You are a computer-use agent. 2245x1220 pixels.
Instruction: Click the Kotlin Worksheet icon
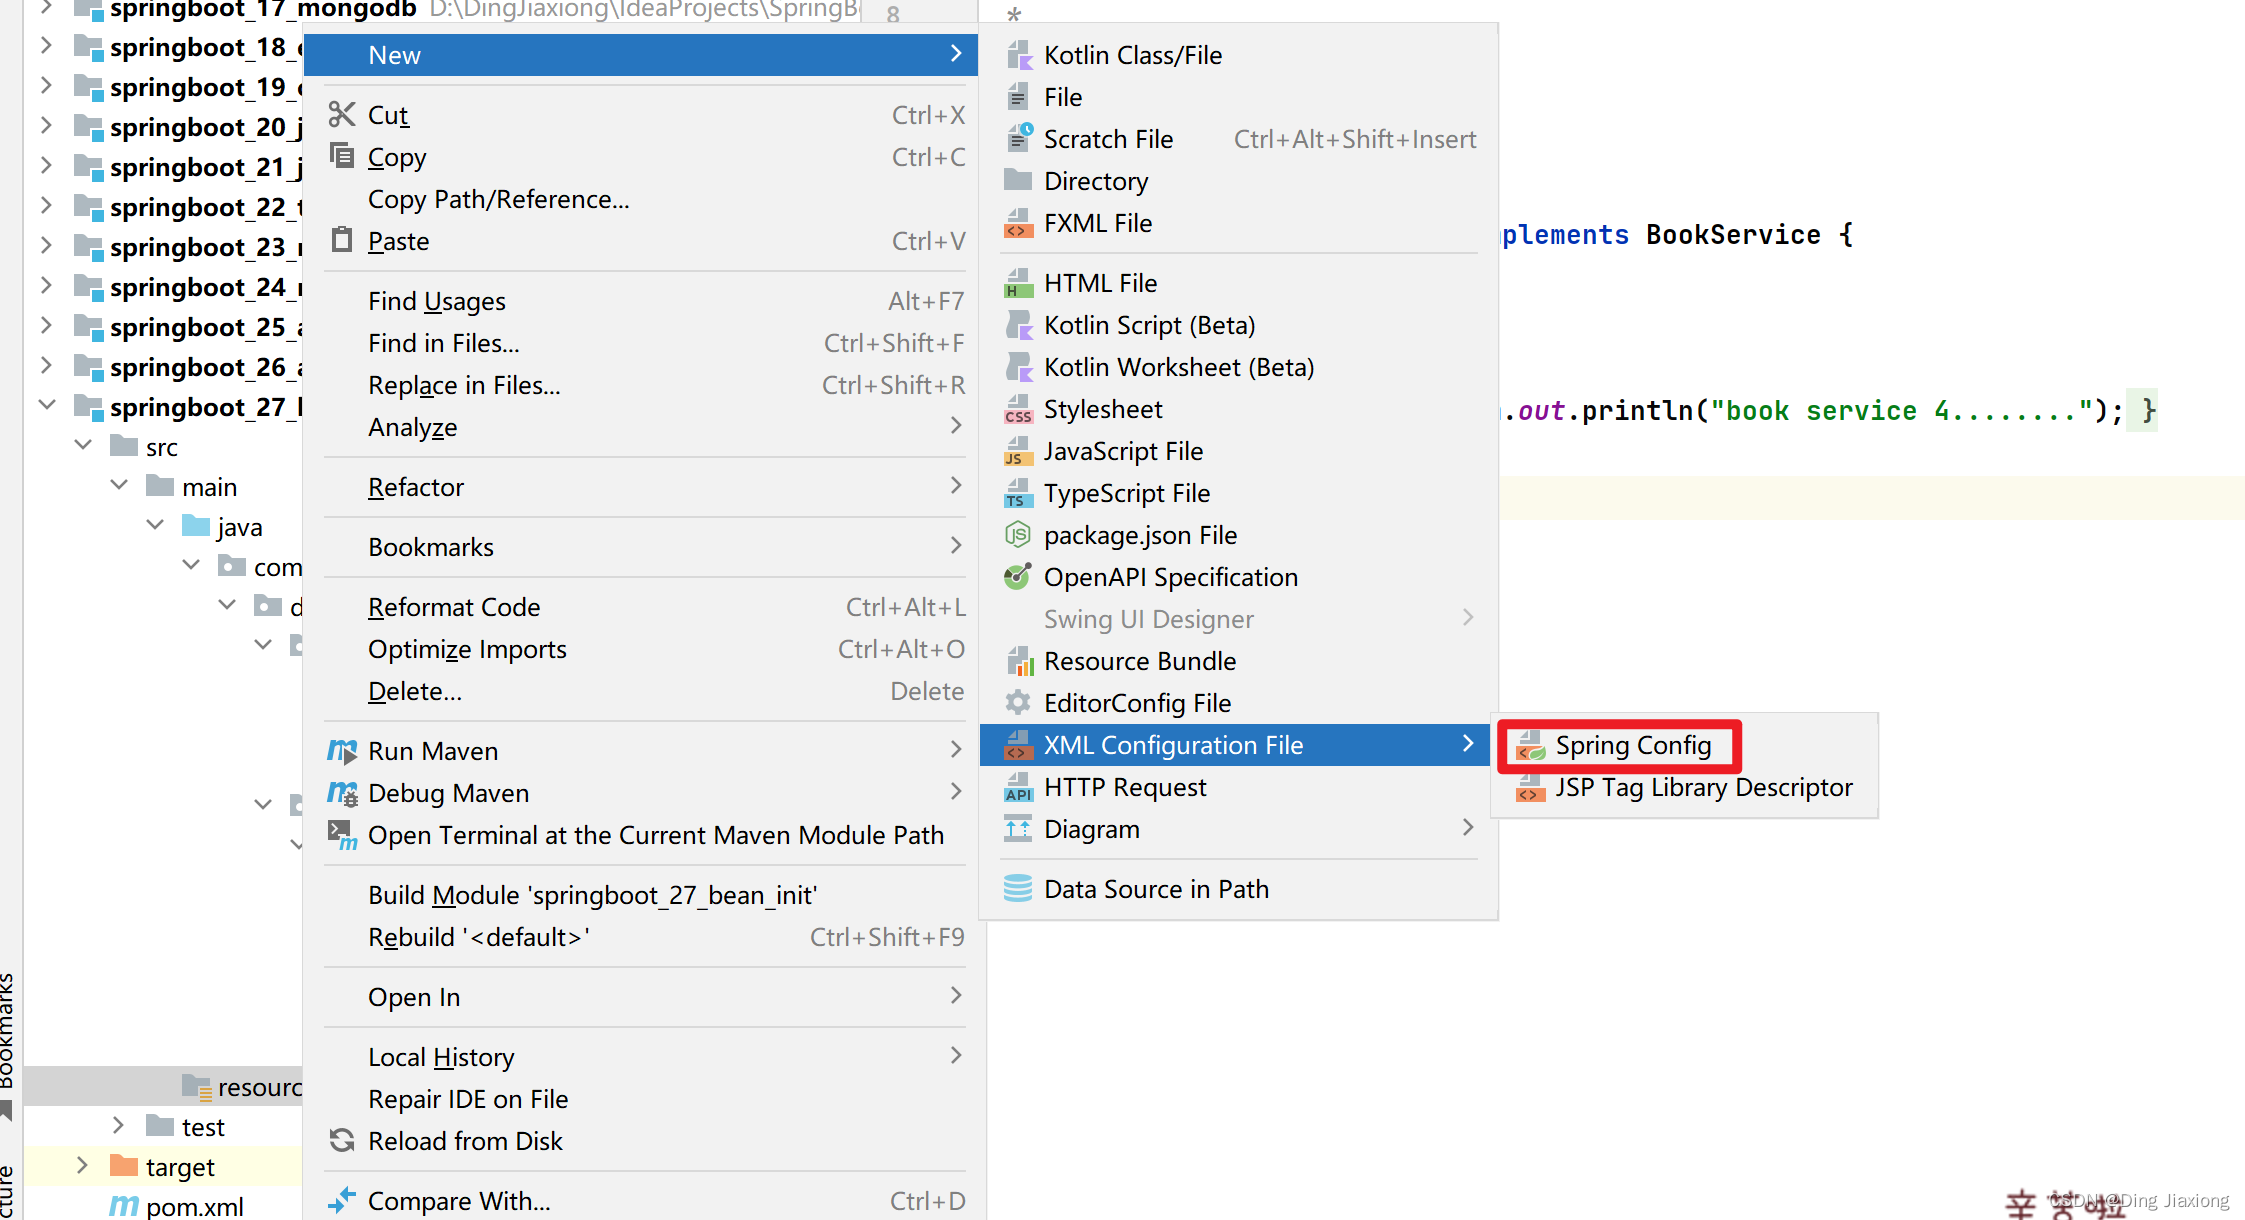1018,367
